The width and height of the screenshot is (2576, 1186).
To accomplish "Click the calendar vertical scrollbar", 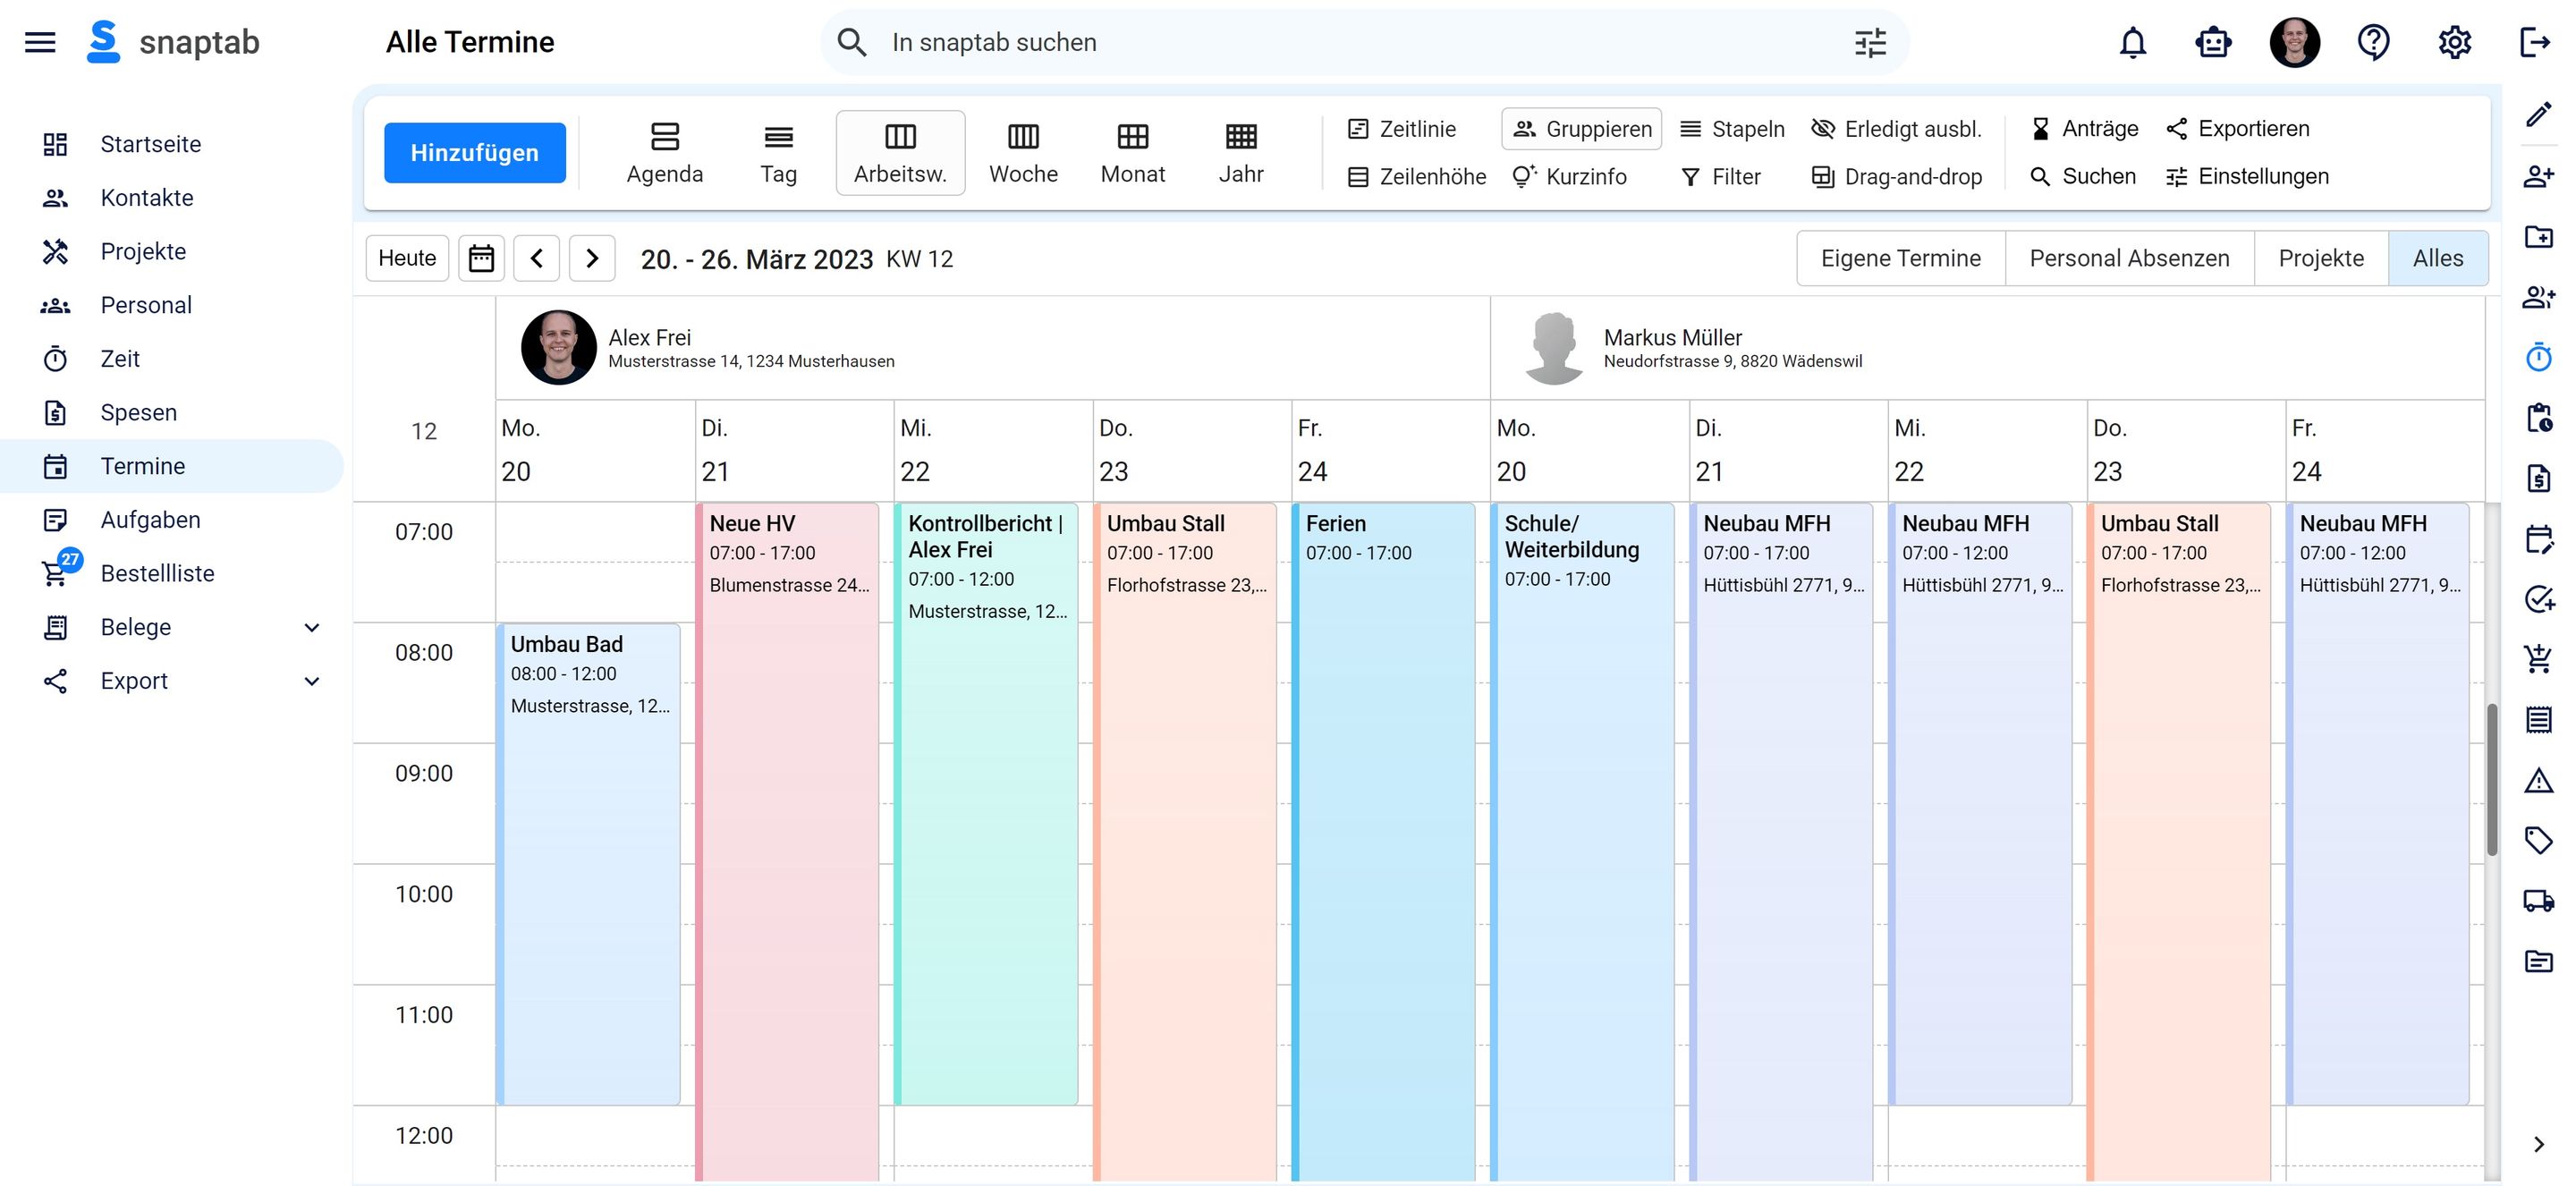I will [2493, 780].
